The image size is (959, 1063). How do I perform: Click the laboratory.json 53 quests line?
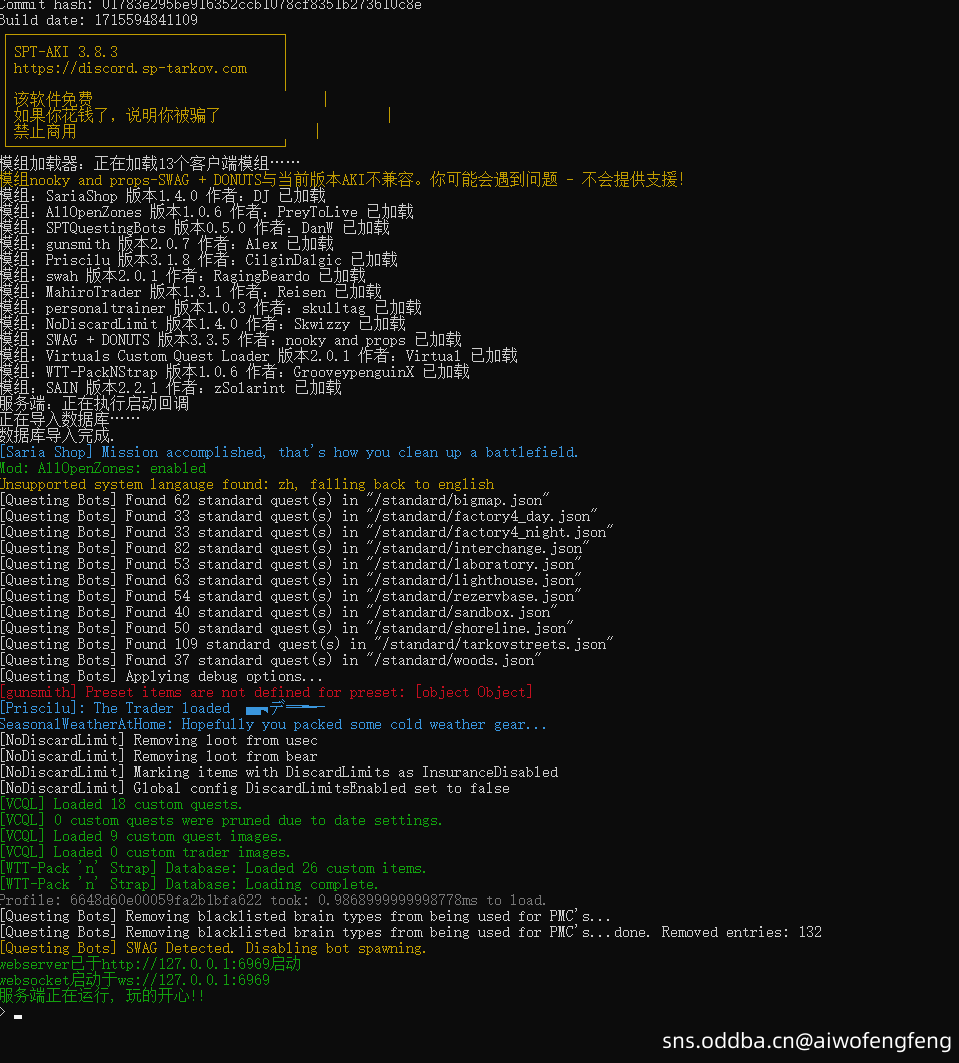pyautogui.click(x=291, y=564)
